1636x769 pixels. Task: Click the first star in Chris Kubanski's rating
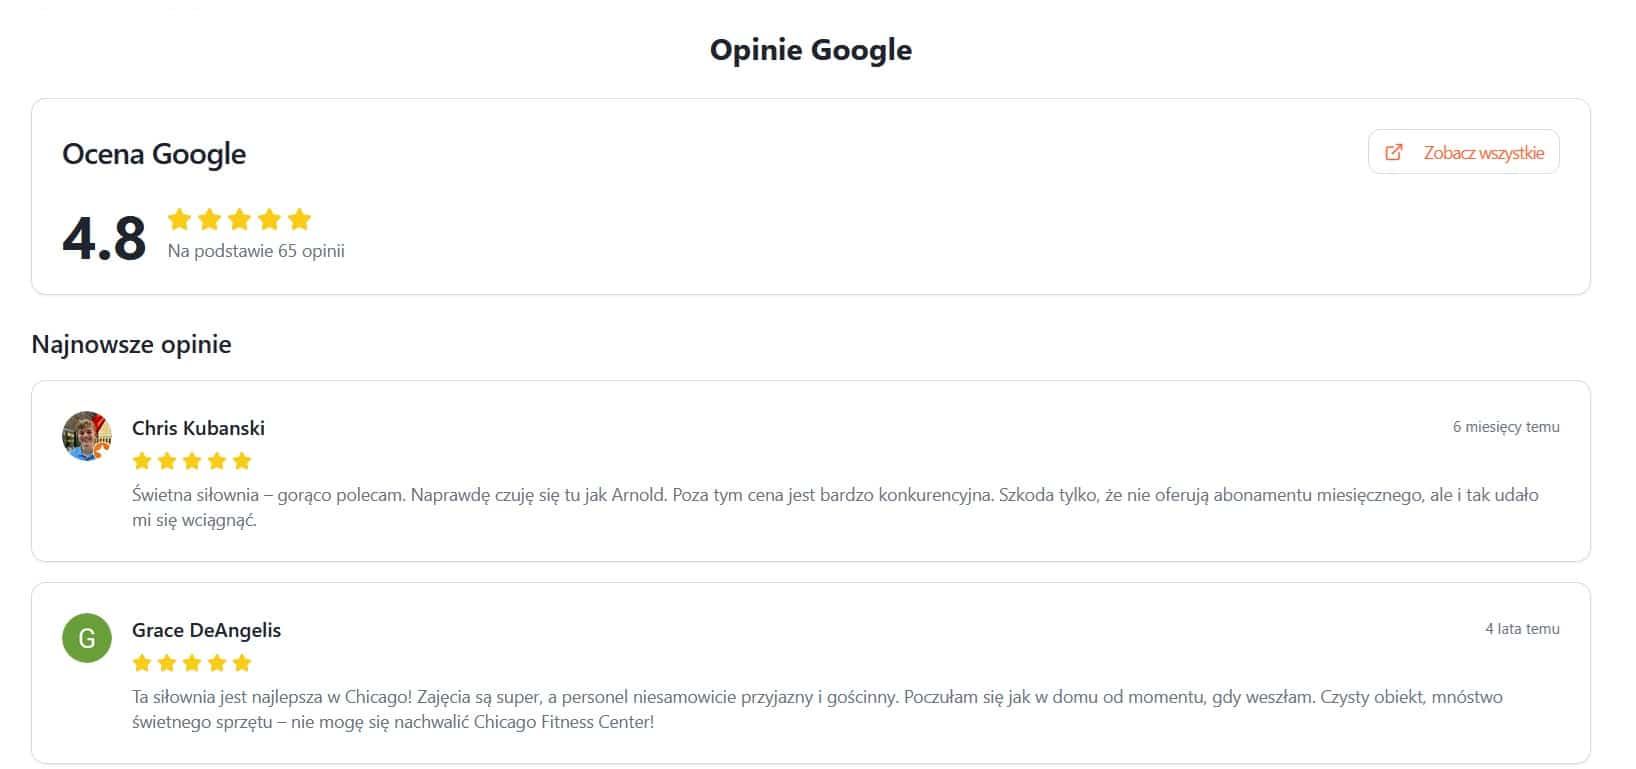point(142,461)
